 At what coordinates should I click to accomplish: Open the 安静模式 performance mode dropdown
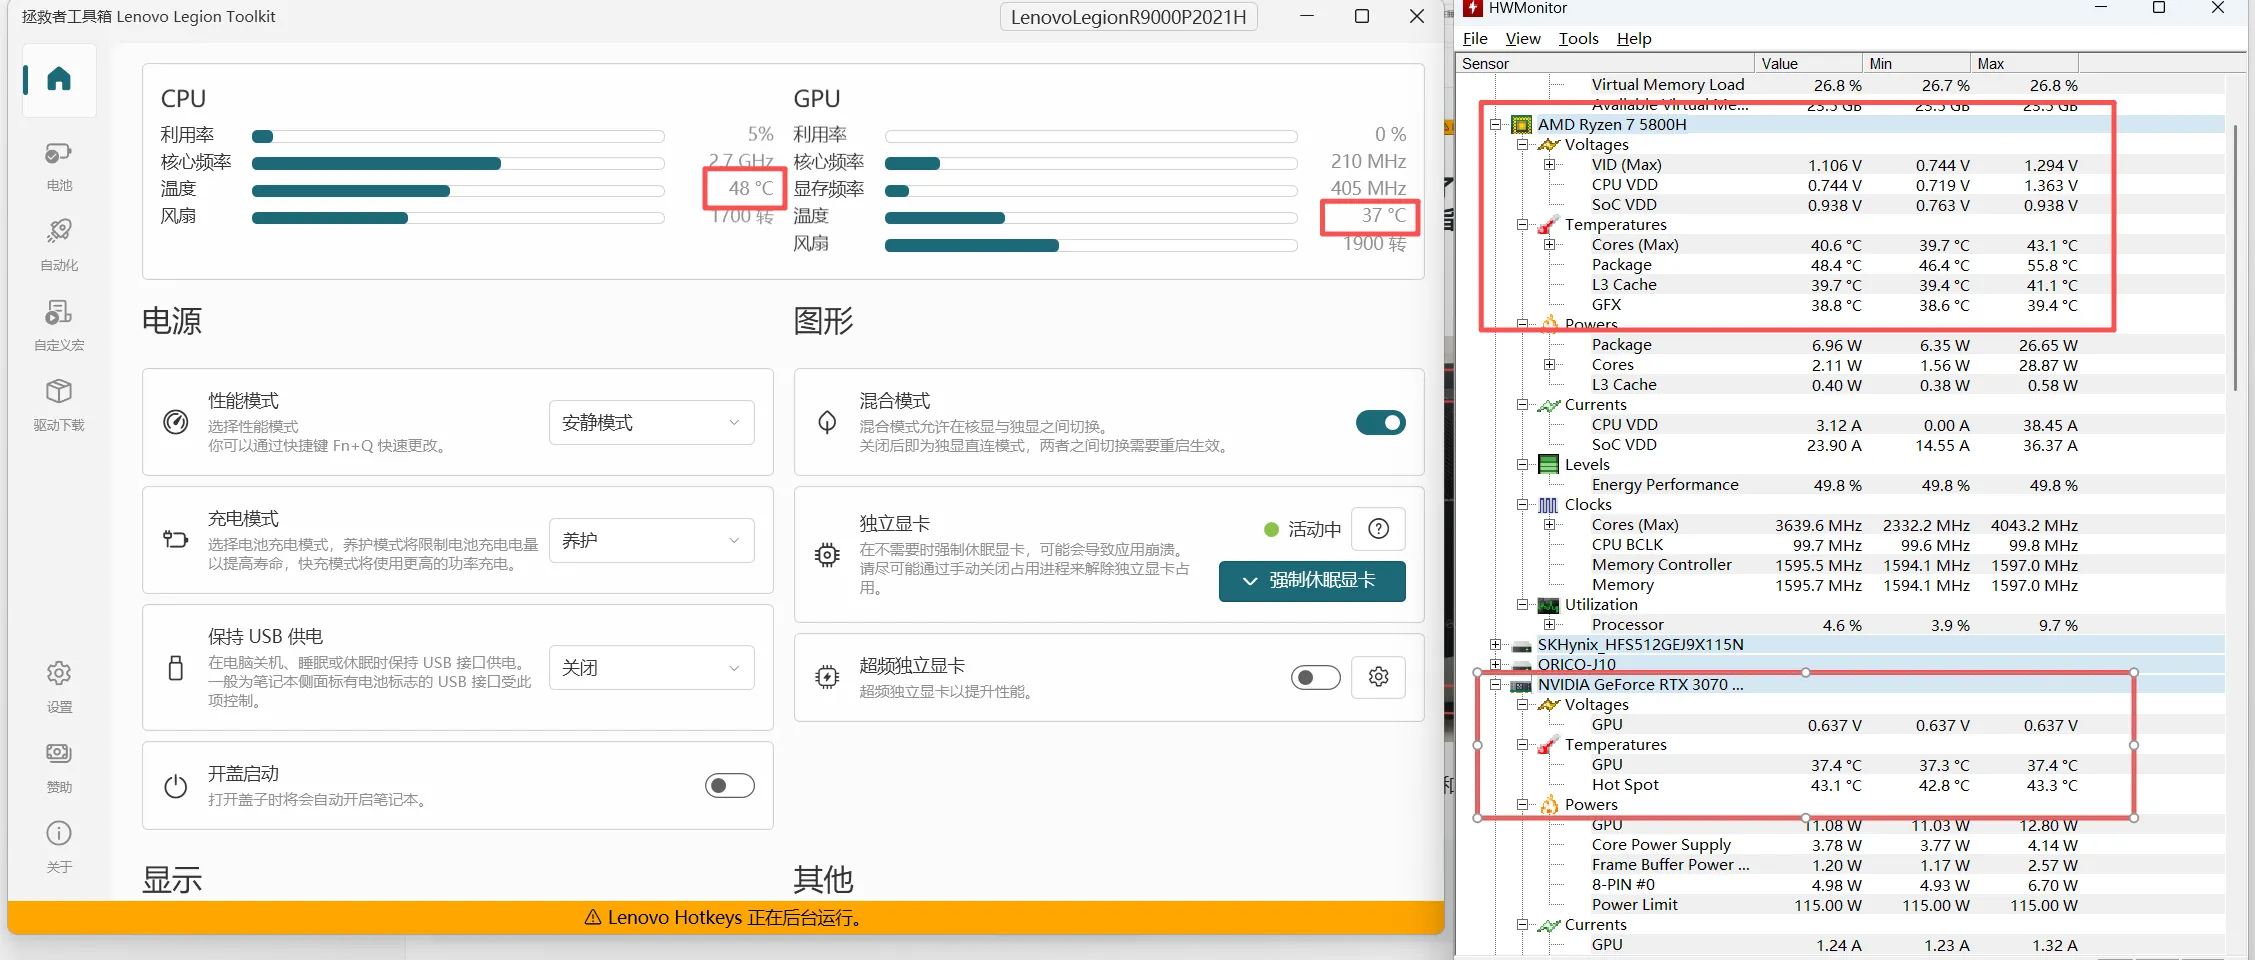(650, 422)
